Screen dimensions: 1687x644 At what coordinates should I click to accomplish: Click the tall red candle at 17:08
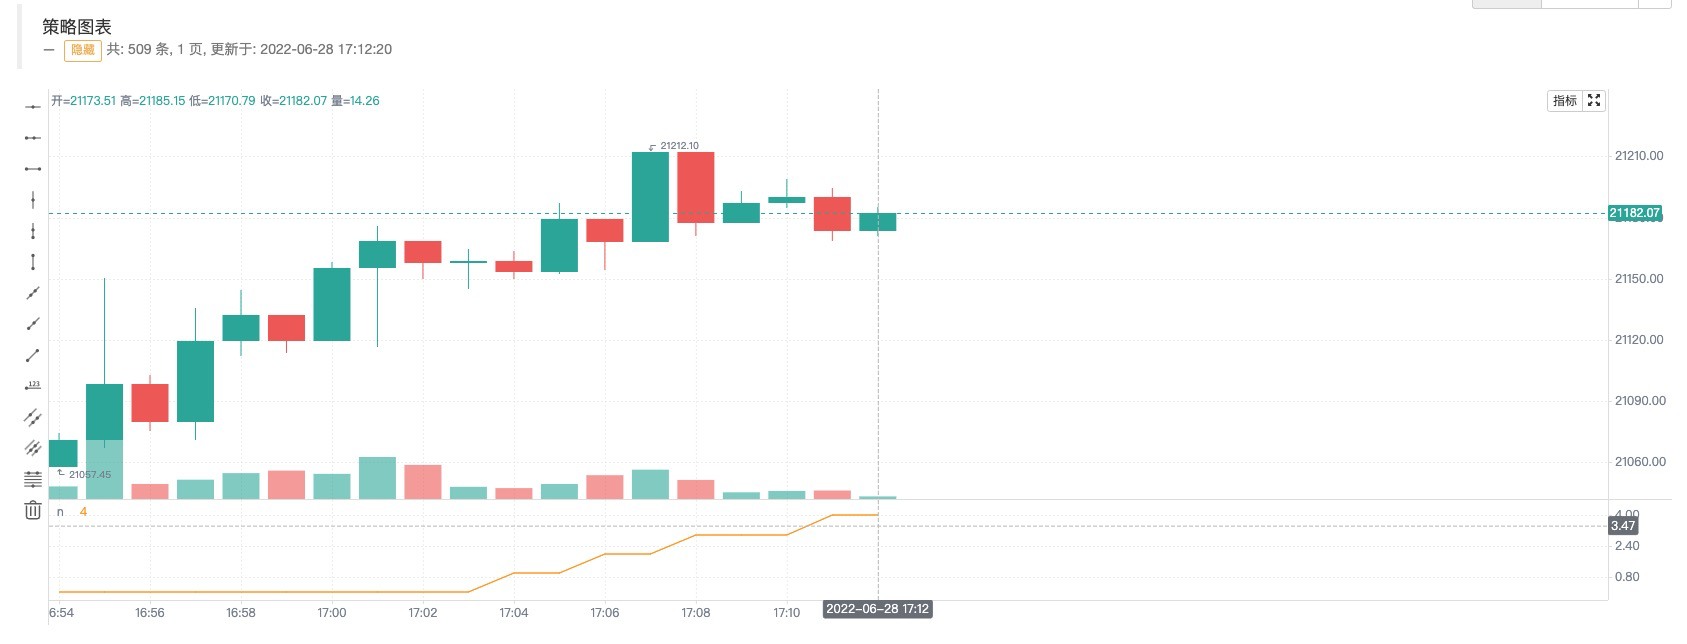point(696,187)
